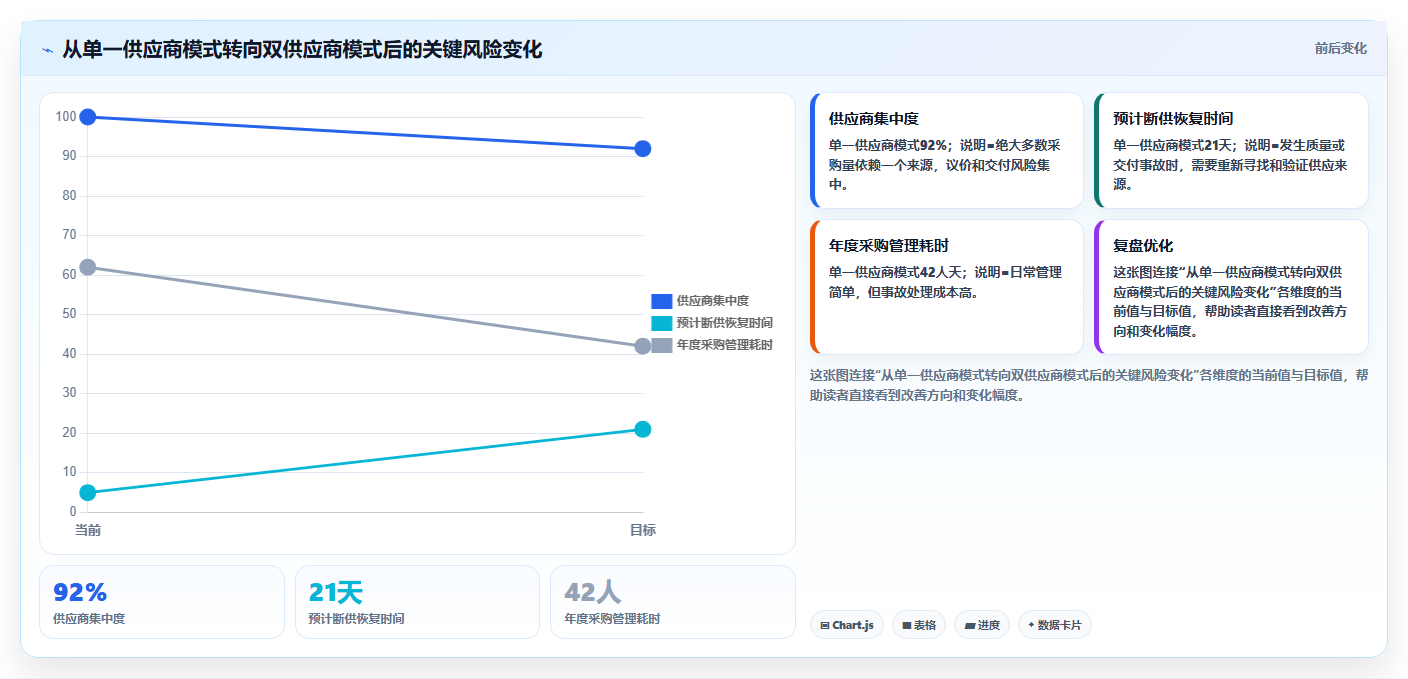
Task: Click the main title about 双供应商模式
Action: pos(302,49)
